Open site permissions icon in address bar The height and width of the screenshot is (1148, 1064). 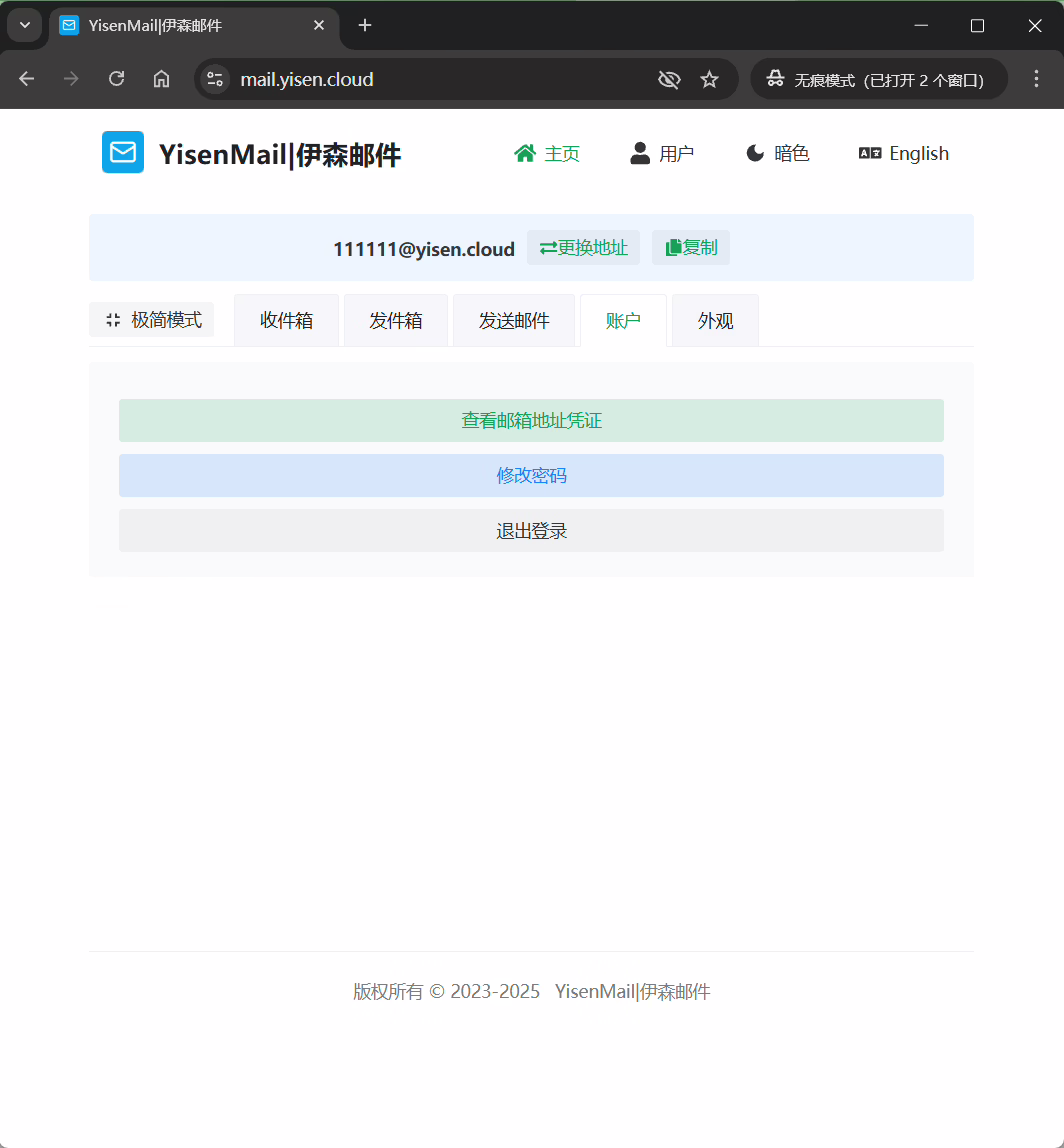point(214,78)
